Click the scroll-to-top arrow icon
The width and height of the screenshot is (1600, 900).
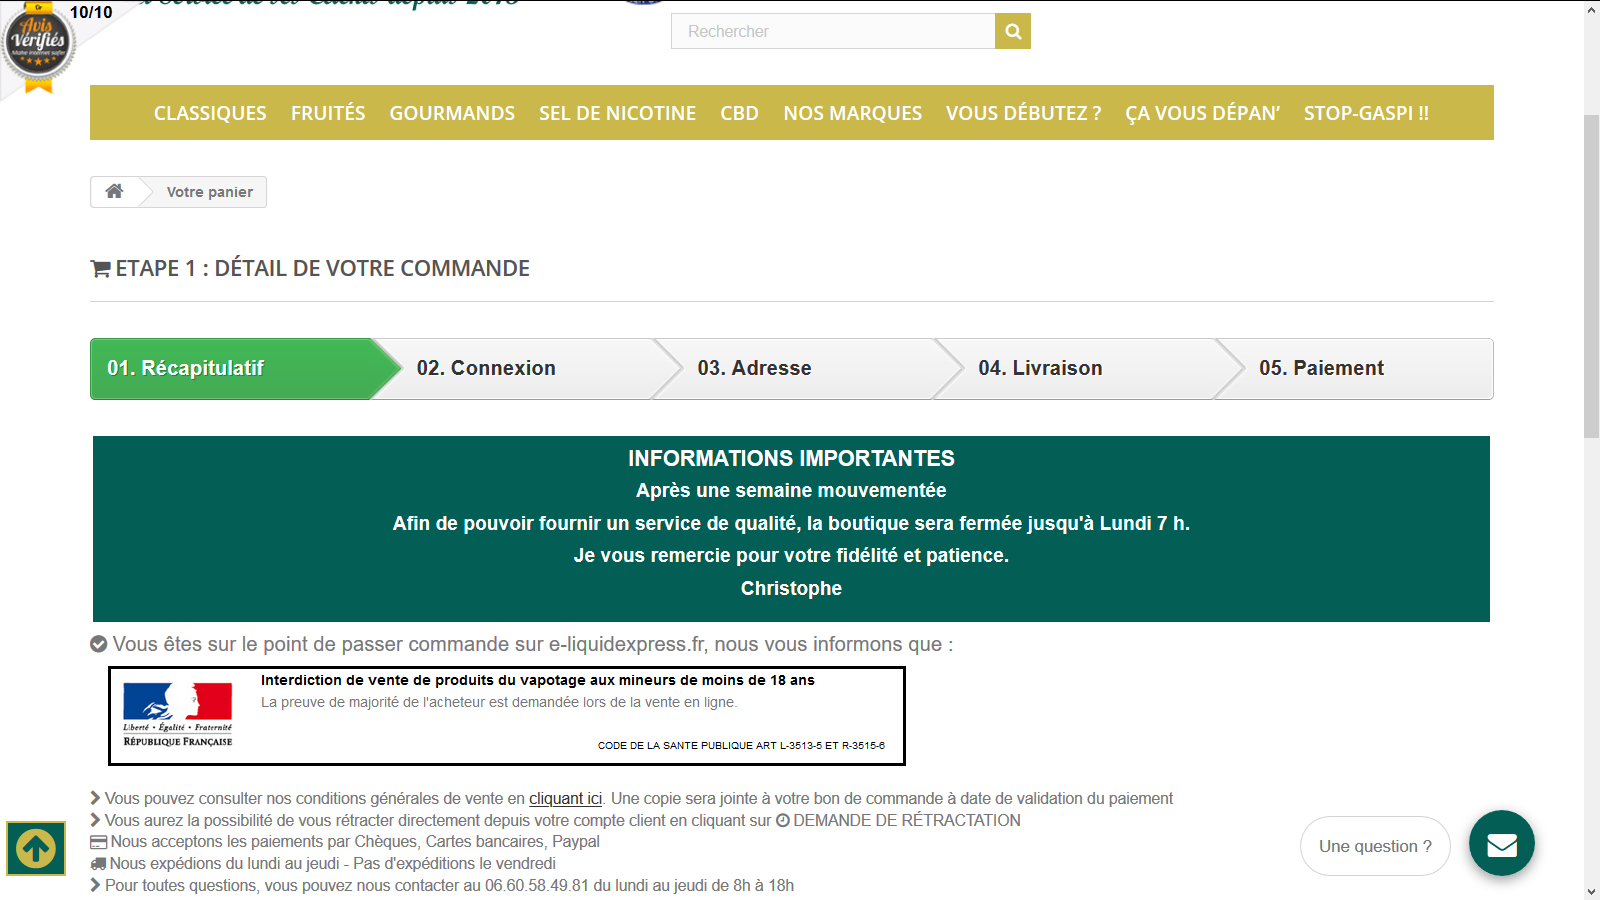(x=36, y=849)
